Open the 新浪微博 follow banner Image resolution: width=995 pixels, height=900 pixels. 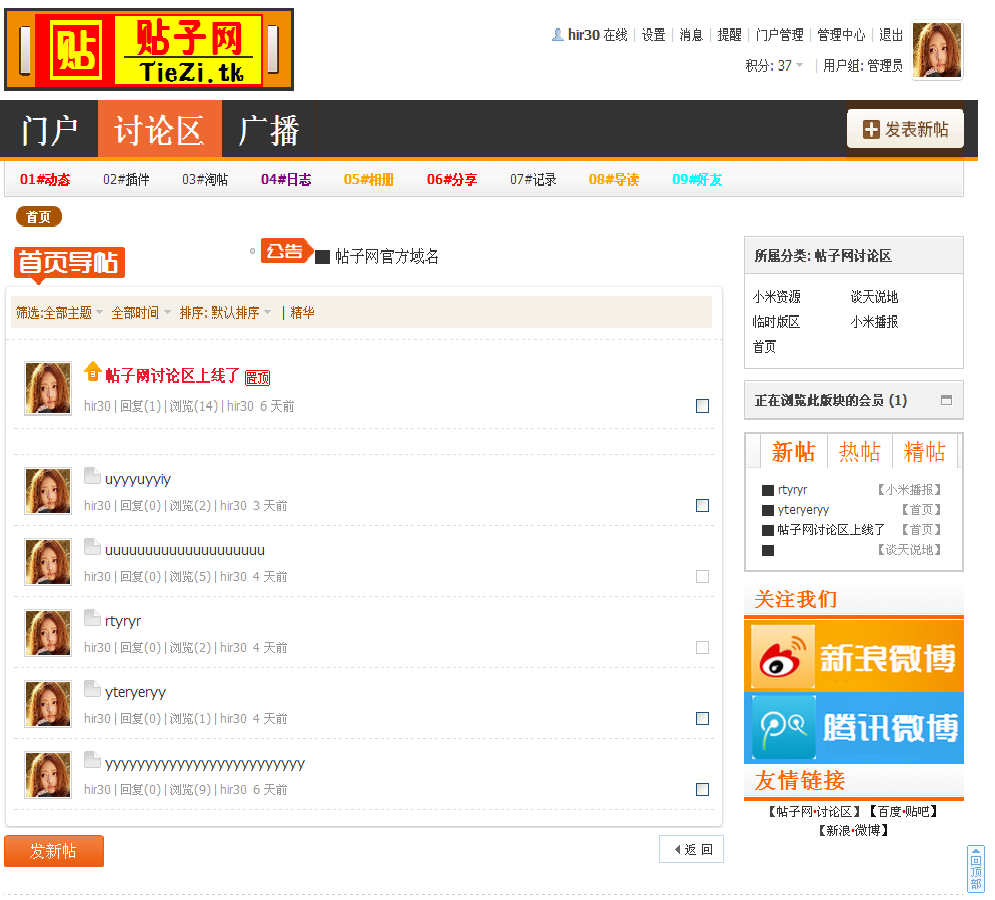pyautogui.click(x=853, y=656)
